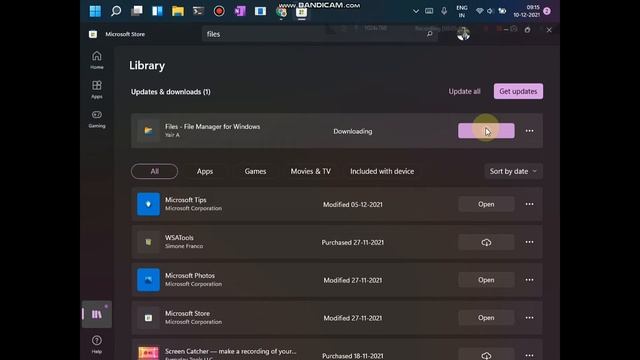Screen dimensions: 640x360
Task: Select the Library icon in sidebar
Action: click(x=97, y=314)
